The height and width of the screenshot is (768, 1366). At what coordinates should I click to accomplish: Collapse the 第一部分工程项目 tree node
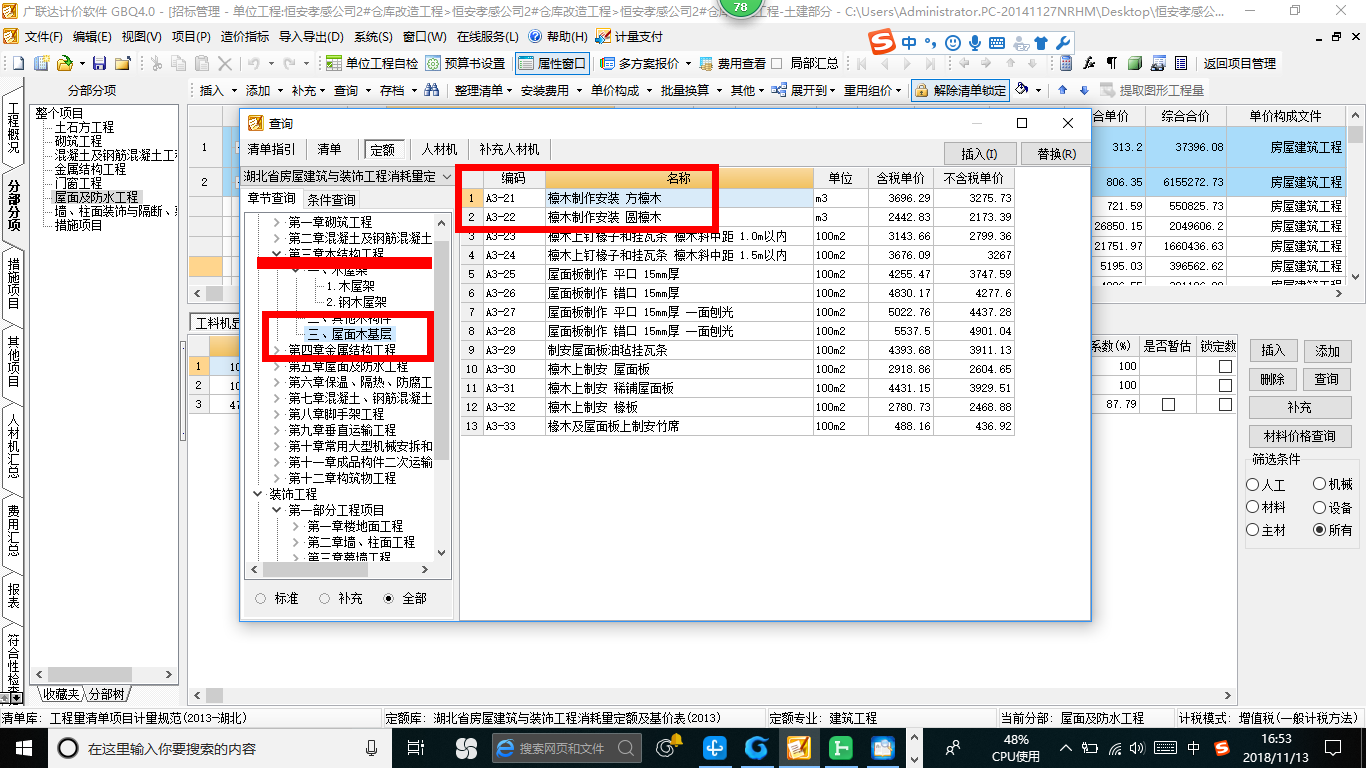point(277,510)
